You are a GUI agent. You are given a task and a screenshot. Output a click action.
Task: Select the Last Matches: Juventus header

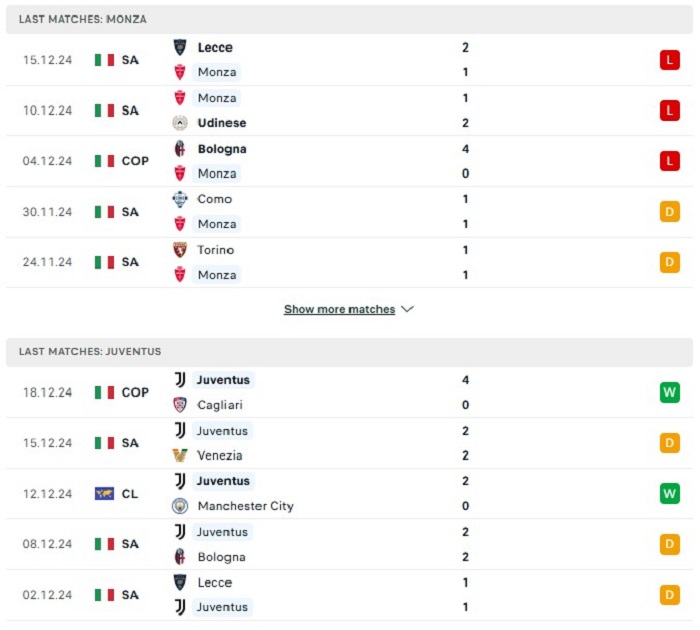[x=350, y=352]
